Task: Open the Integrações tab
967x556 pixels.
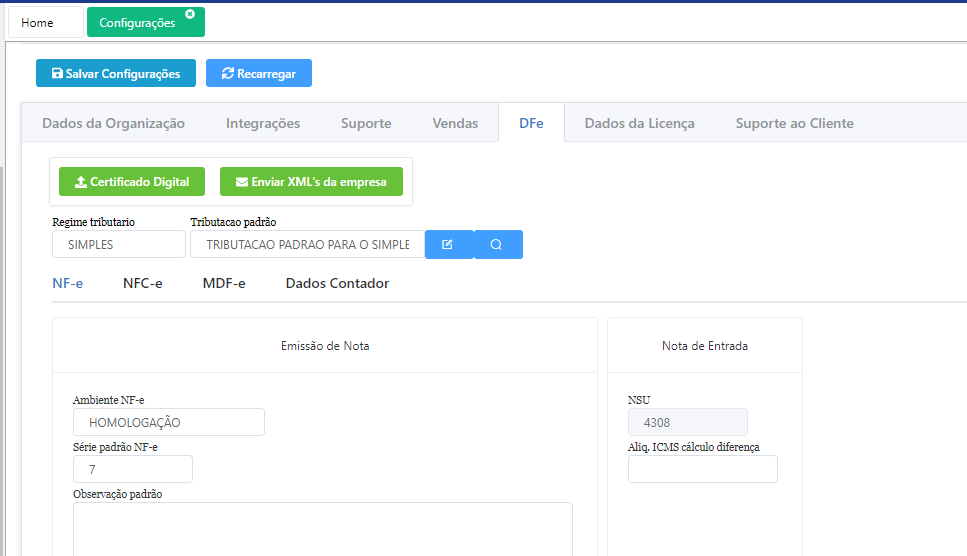Action: pos(263,123)
